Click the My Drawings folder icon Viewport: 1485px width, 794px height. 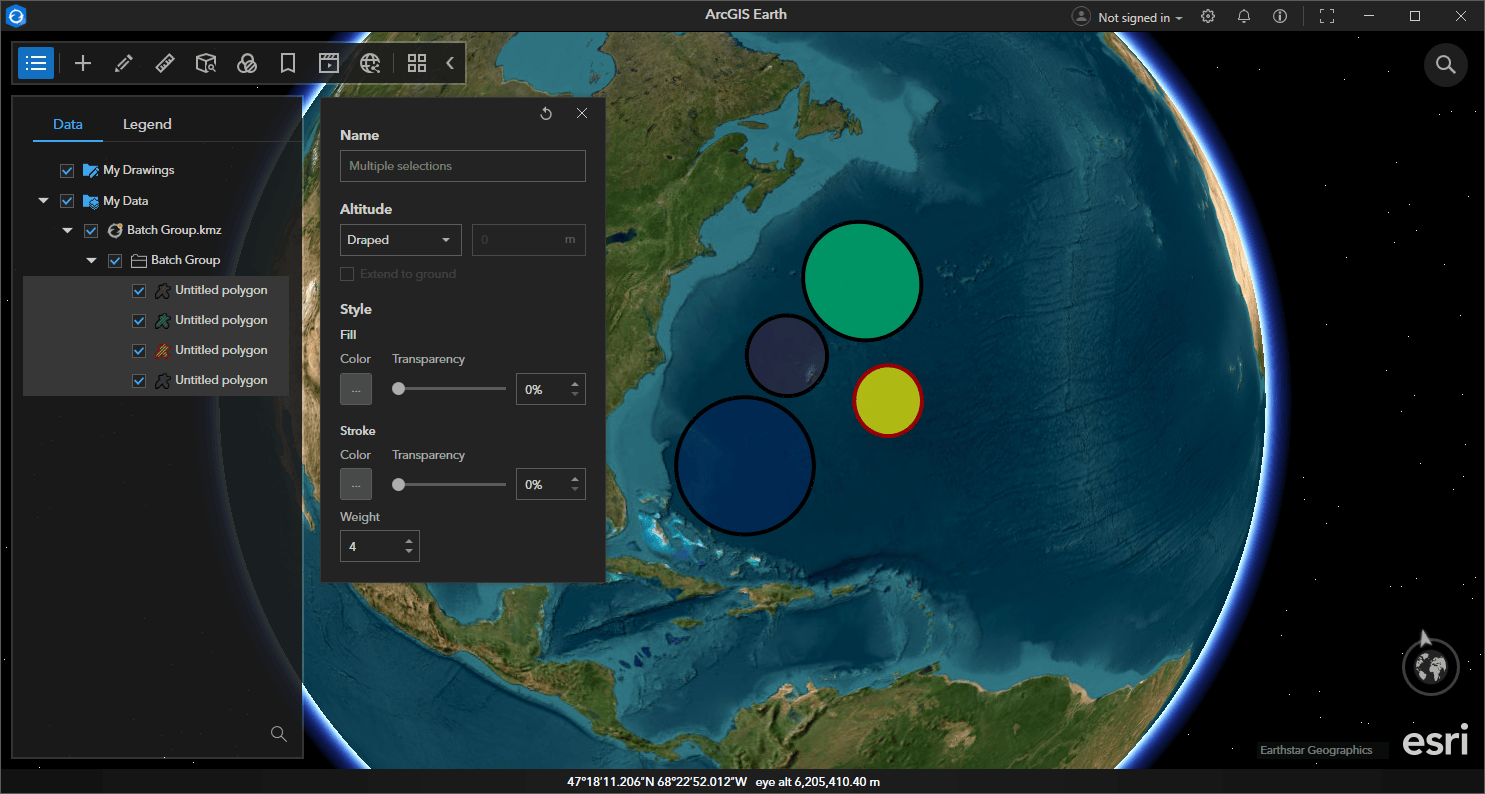(x=91, y=170)
